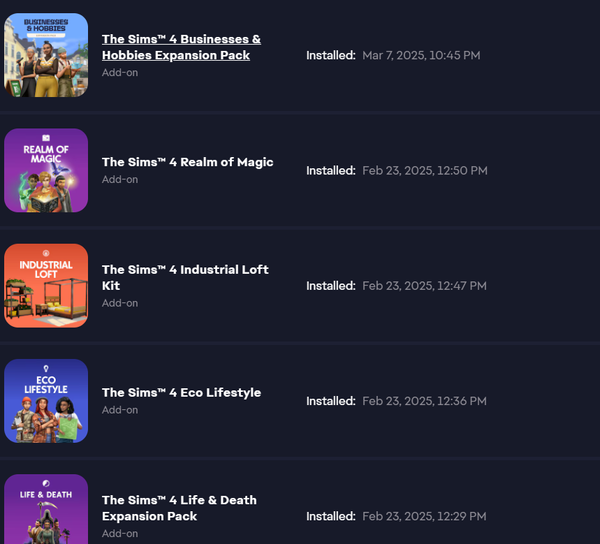The height and width of the screenshot is (544, 600).
Task: Open the Businesses & Hobbies cover art
Action: coord(46,55)
